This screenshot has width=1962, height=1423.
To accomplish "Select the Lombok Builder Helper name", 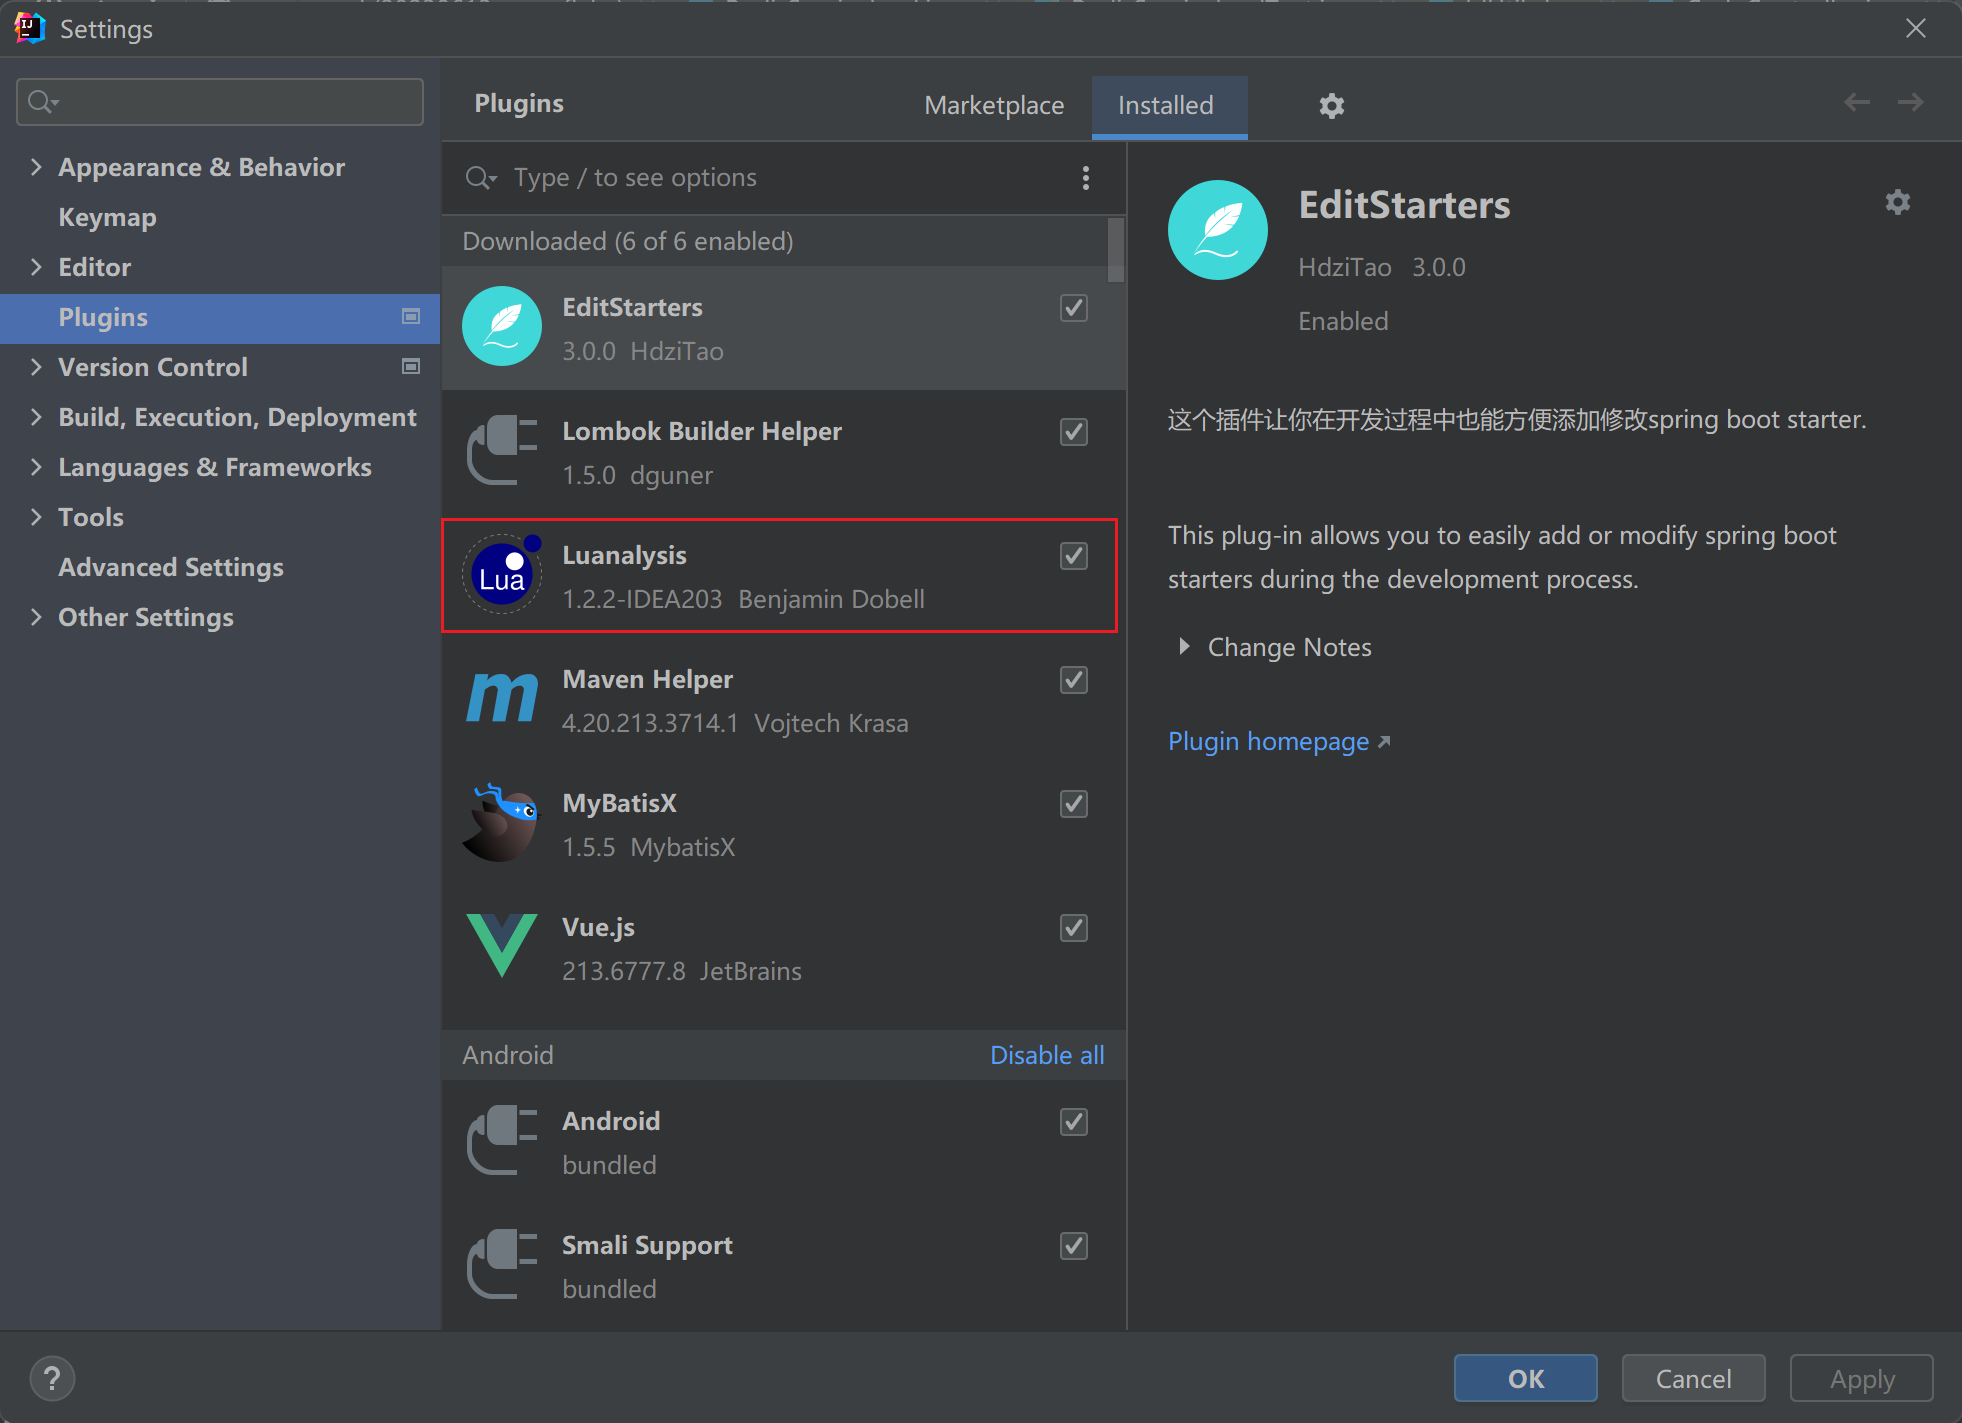I will click(x=702, y=431).
